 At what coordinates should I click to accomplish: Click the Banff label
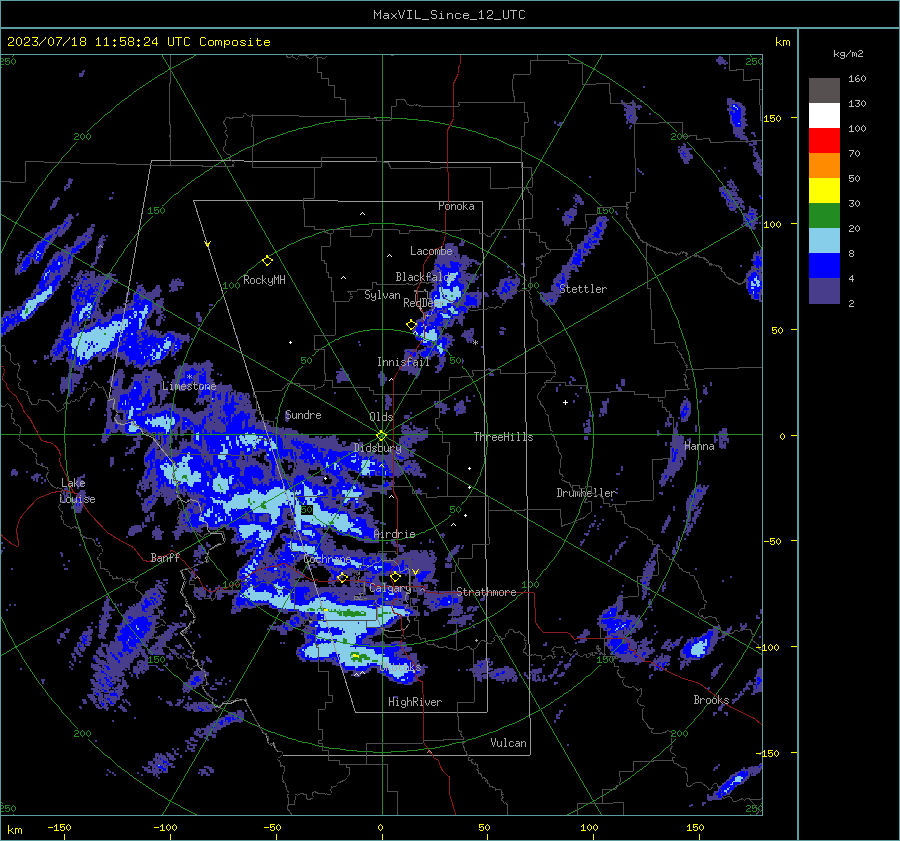[x=165, y=557]
